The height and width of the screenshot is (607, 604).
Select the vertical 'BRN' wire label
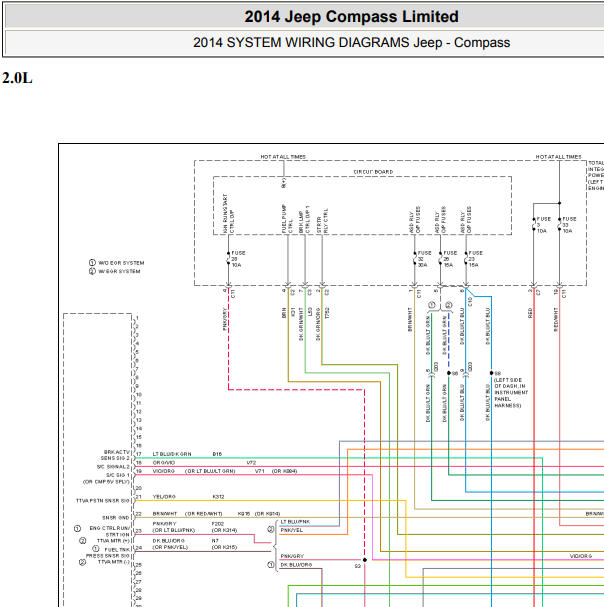coord(284,313)
